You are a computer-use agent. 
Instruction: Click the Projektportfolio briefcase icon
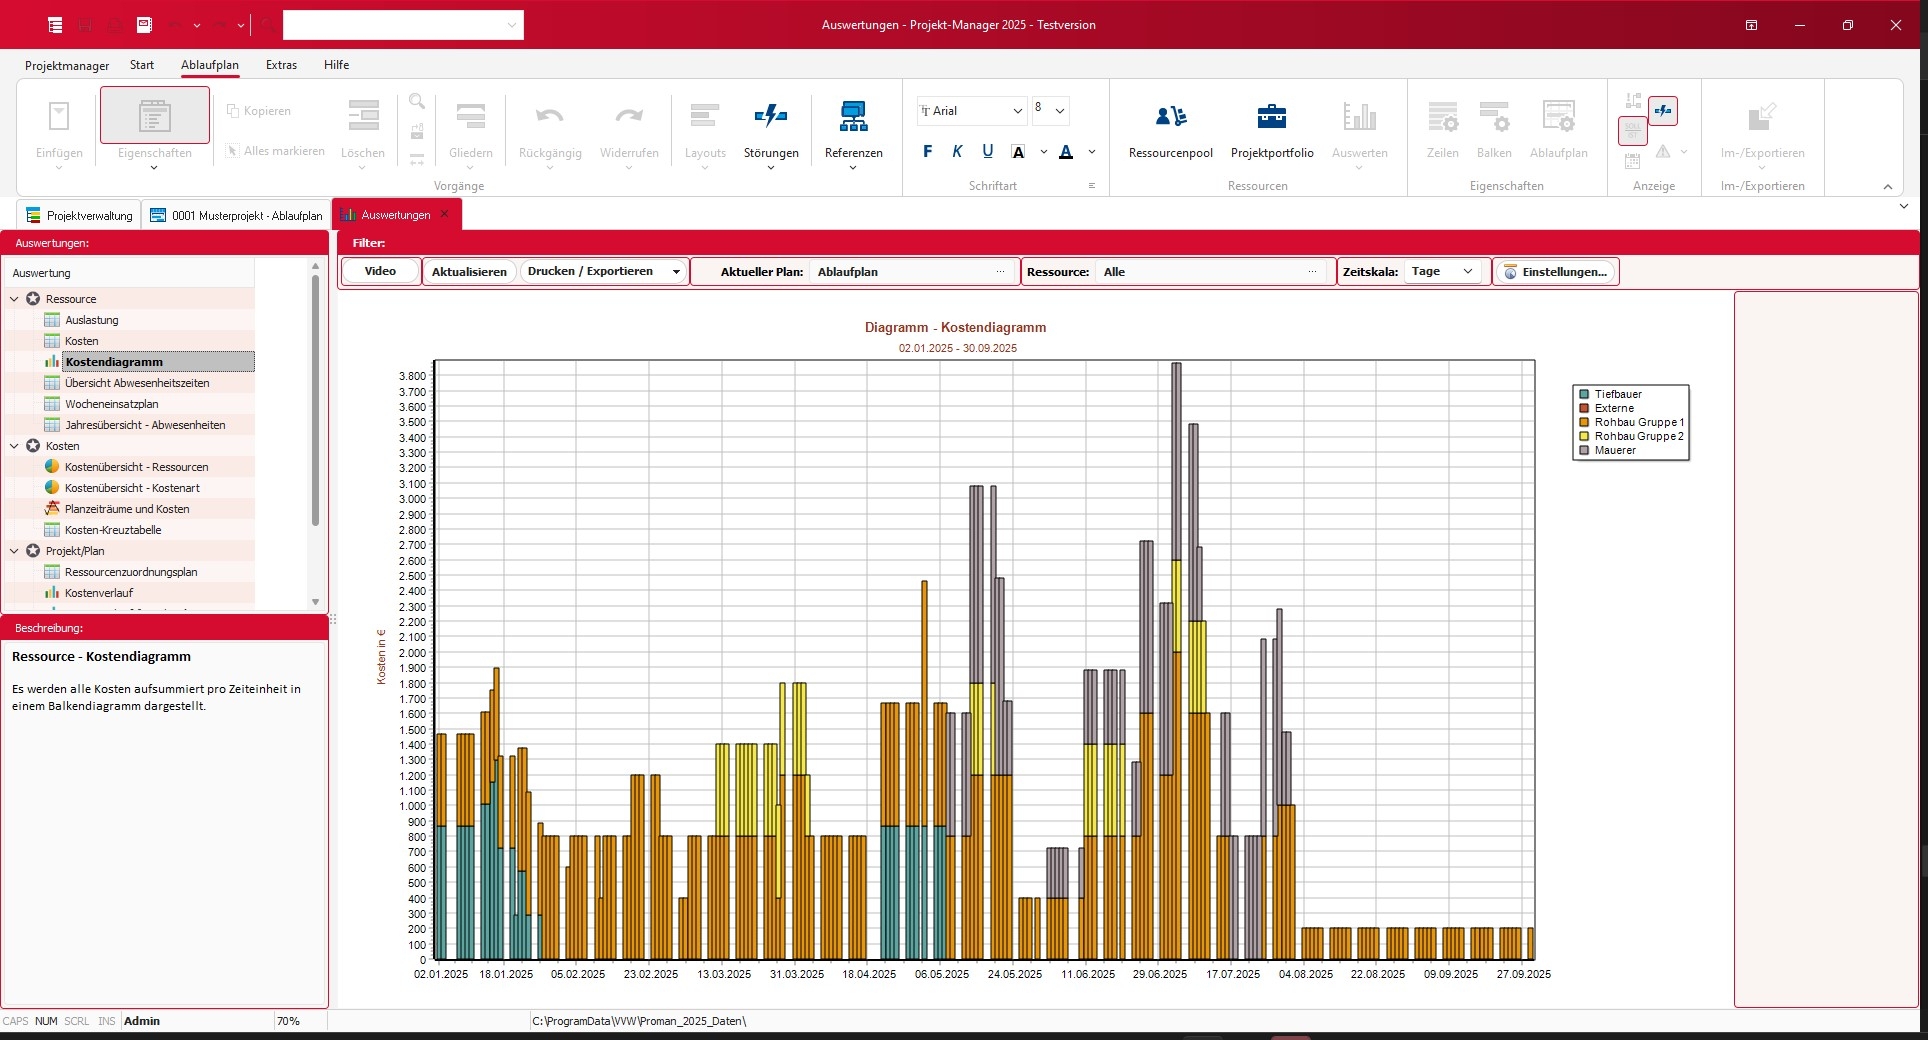click(1271, 118)
